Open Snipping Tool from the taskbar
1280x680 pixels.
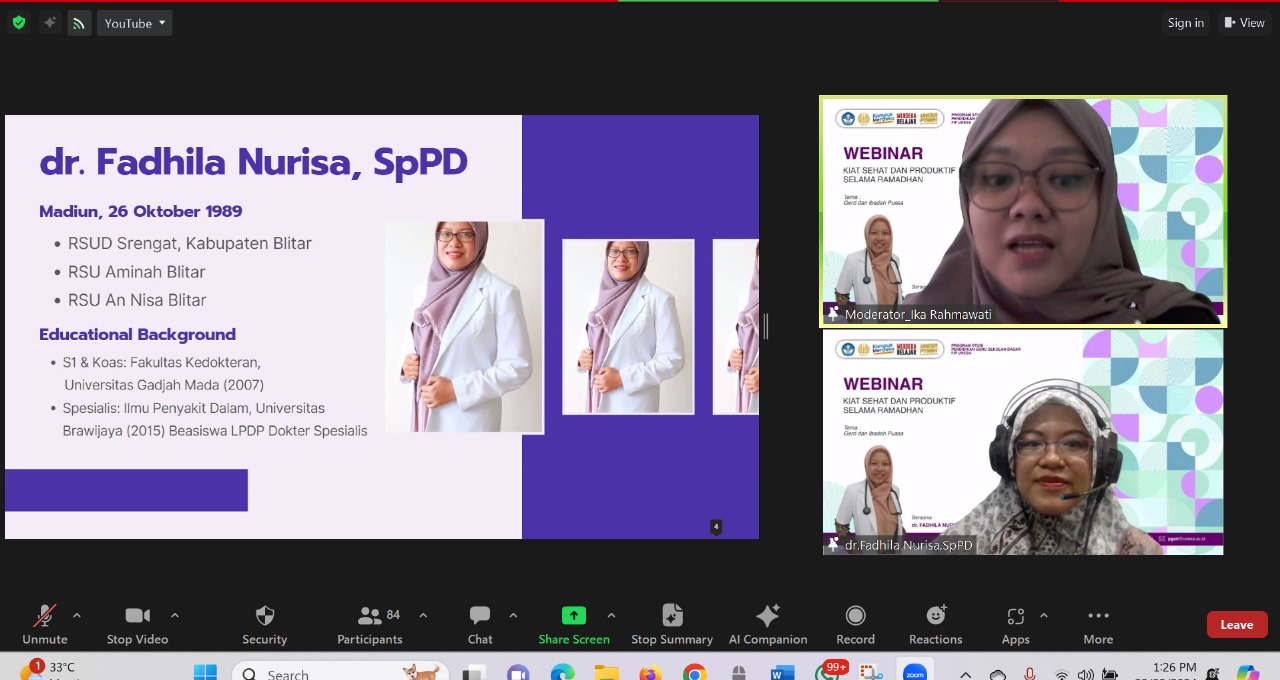click(x=871, y=673)
